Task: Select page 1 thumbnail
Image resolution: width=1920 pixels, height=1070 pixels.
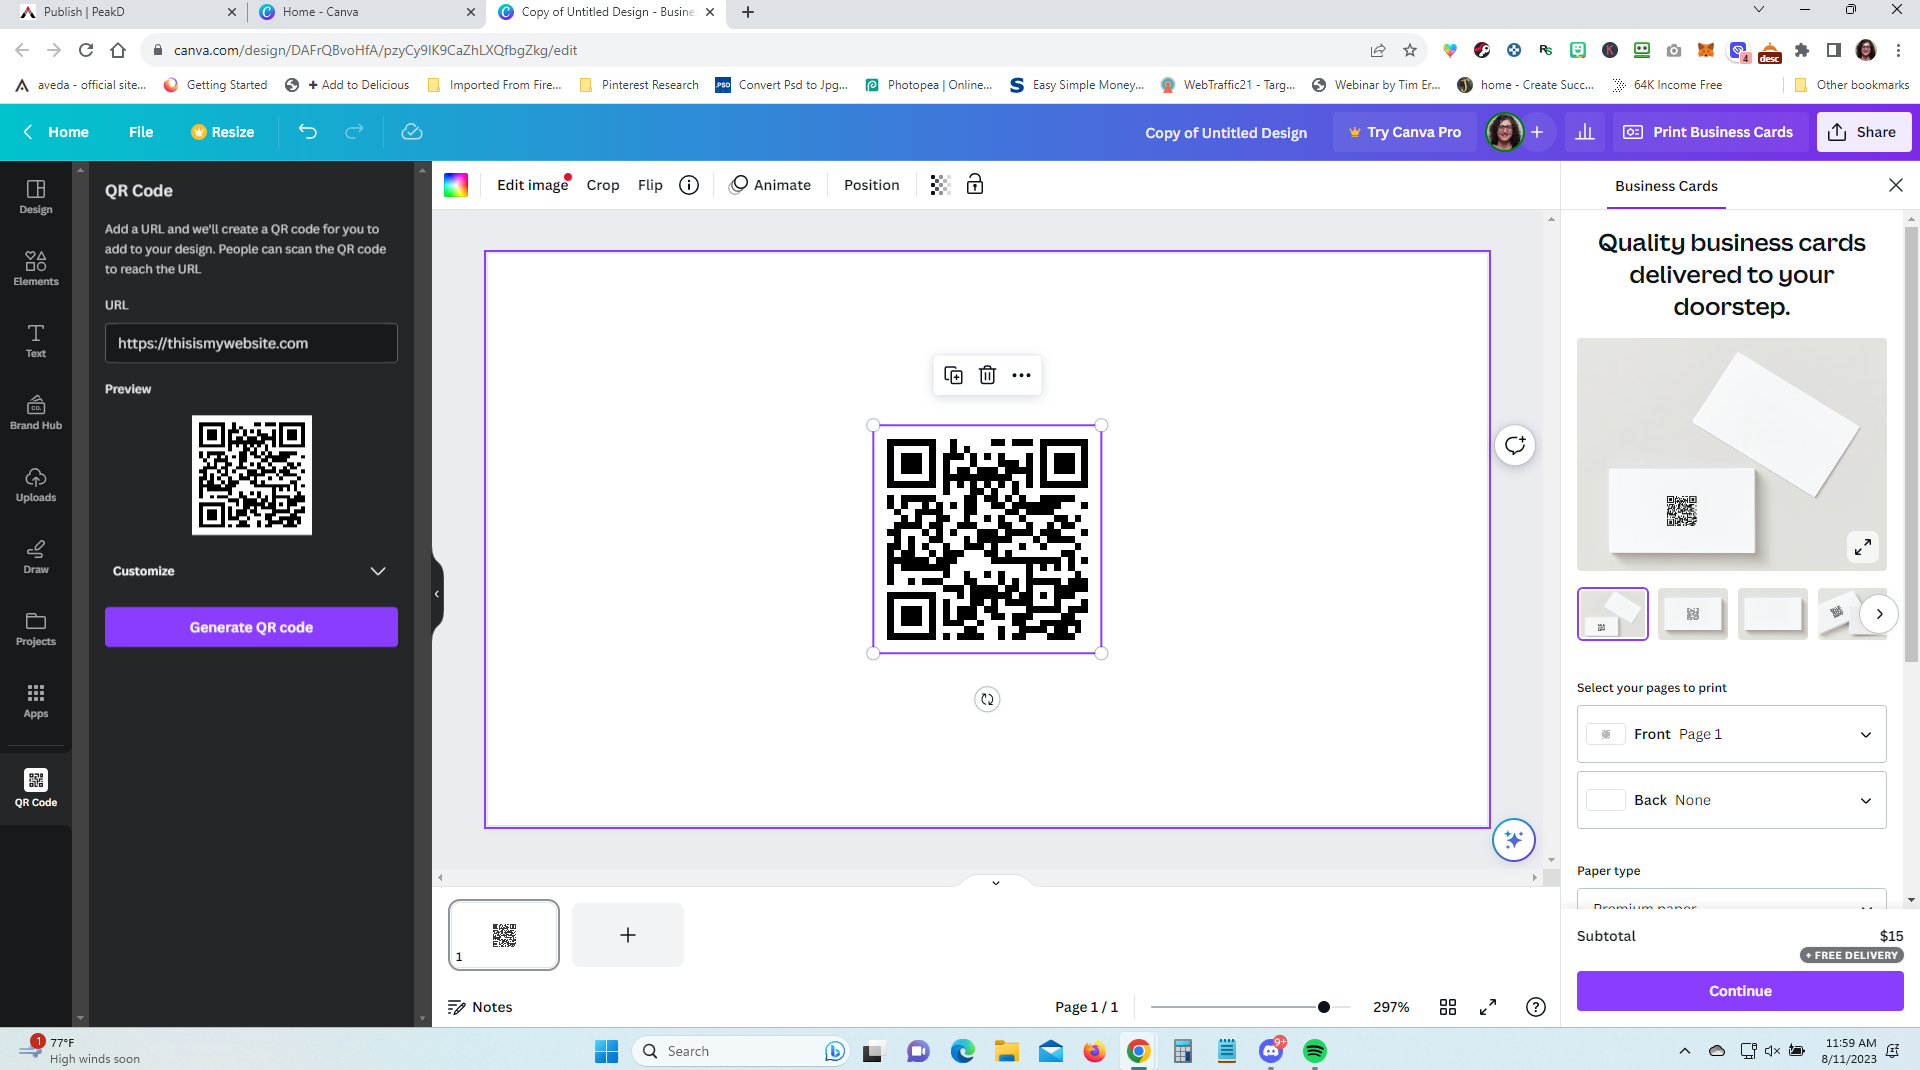Action: 504,935
